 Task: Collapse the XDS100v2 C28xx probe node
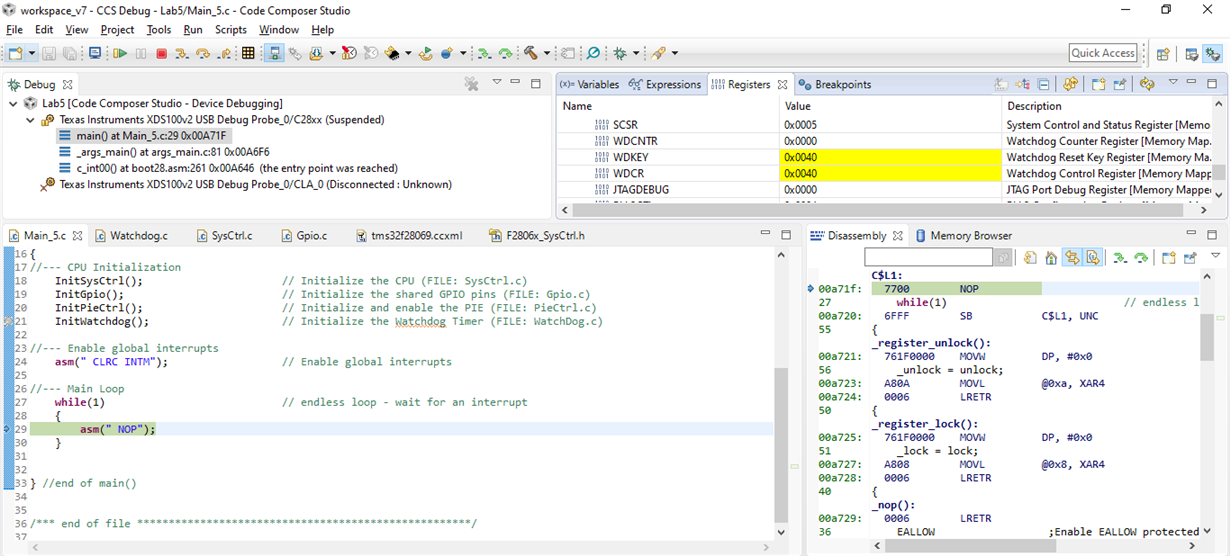(x=30, y=120)
